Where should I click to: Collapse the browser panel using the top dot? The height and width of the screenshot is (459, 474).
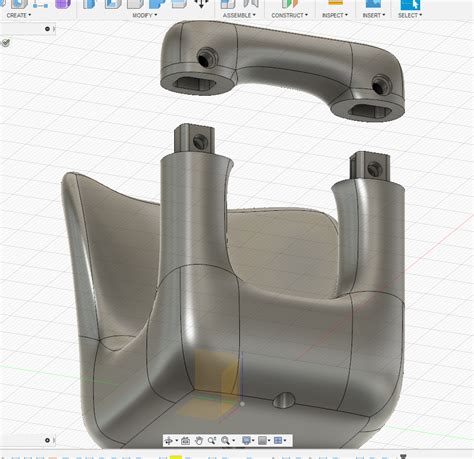(x=47, y=29)
